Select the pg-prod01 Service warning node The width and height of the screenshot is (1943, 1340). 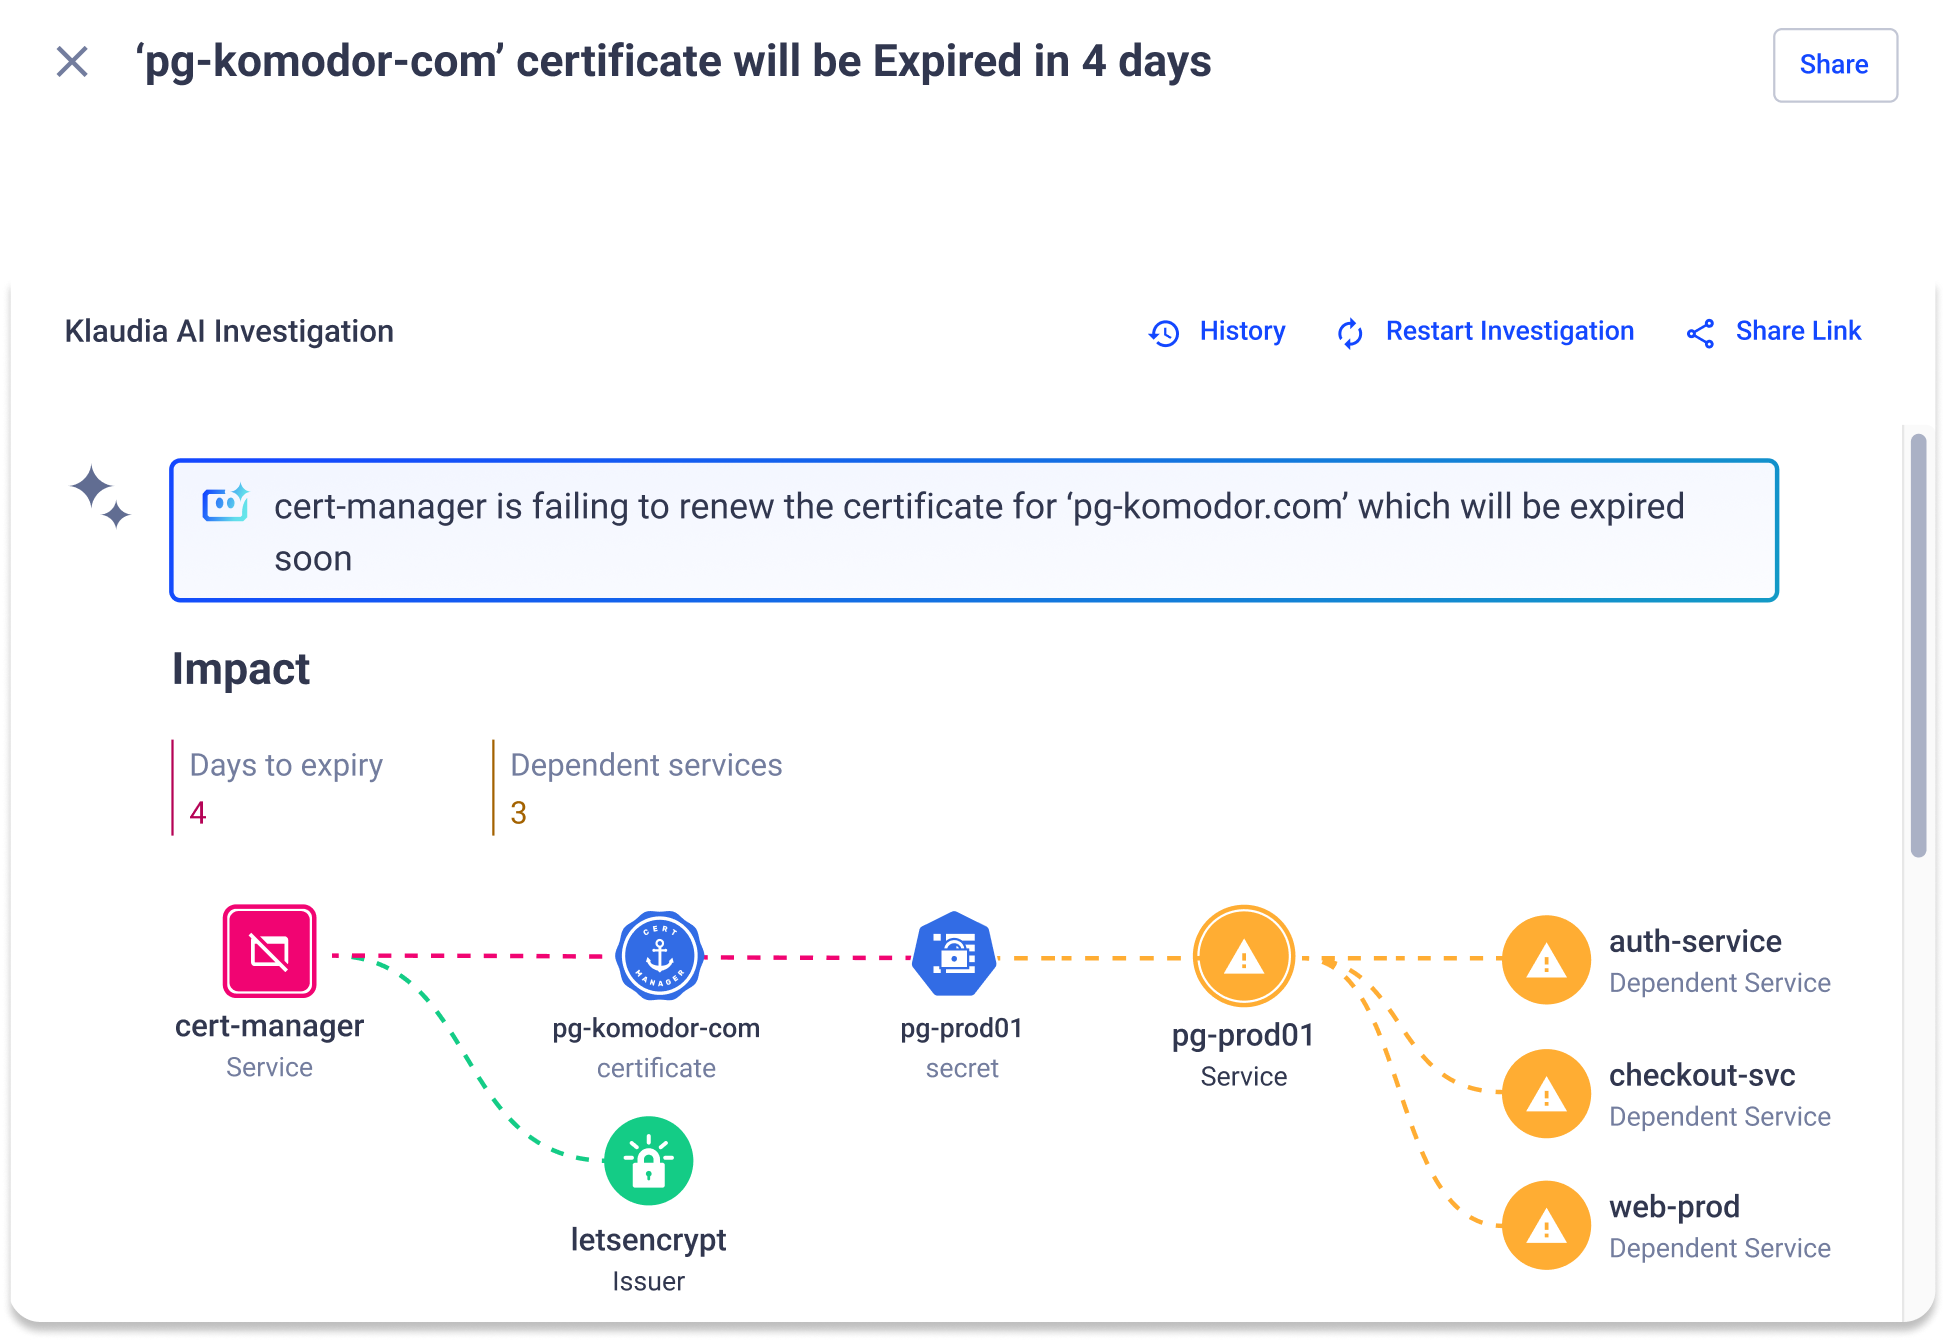1243,957
